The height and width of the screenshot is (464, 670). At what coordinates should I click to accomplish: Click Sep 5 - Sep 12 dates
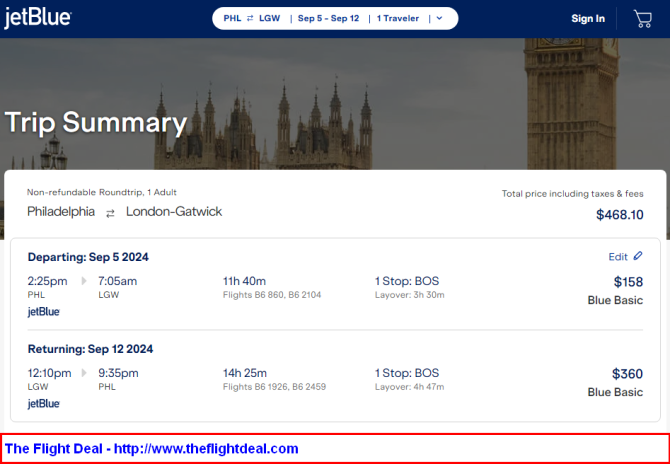pos(328,18)
